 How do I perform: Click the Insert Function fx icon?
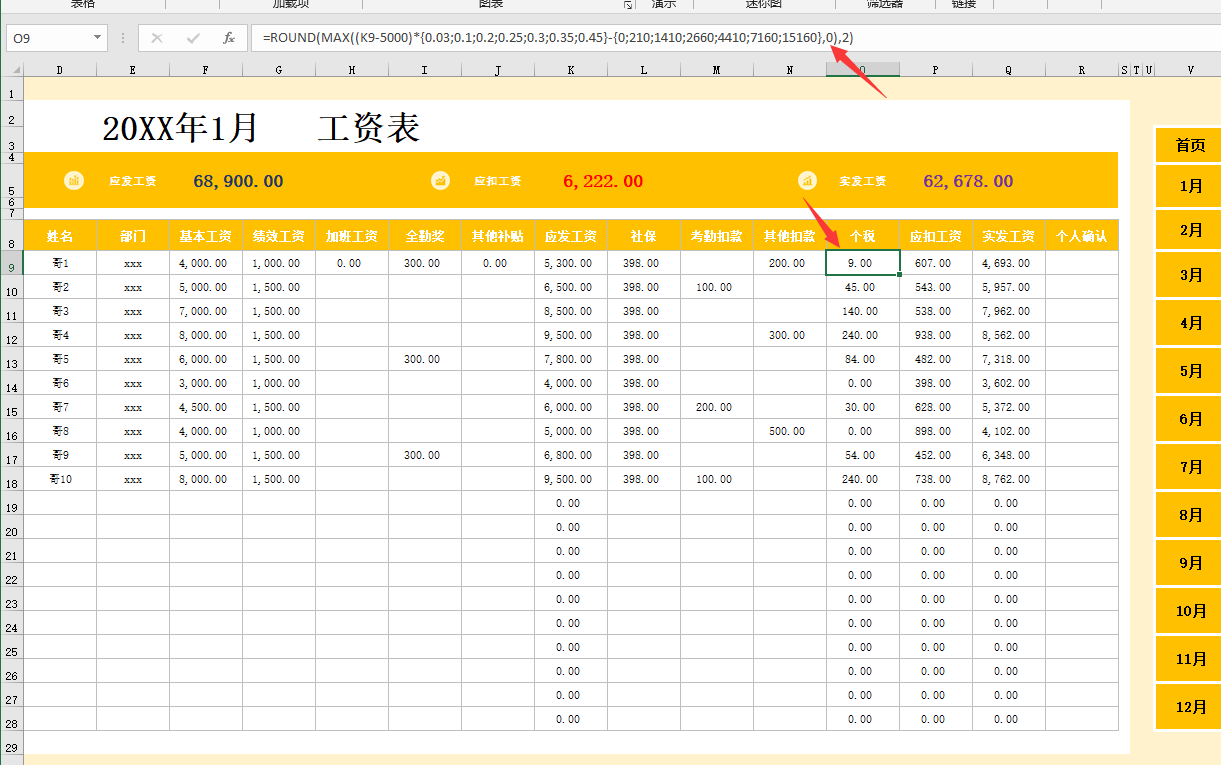229,38
